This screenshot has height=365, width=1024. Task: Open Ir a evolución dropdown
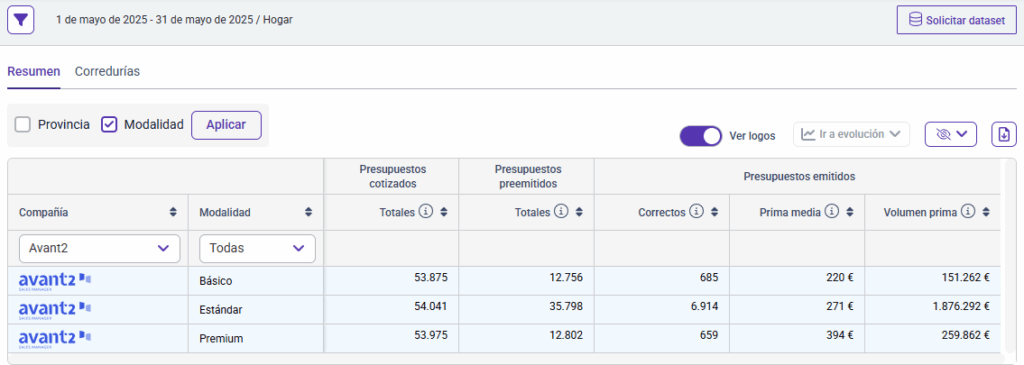(x=852, y=134)
